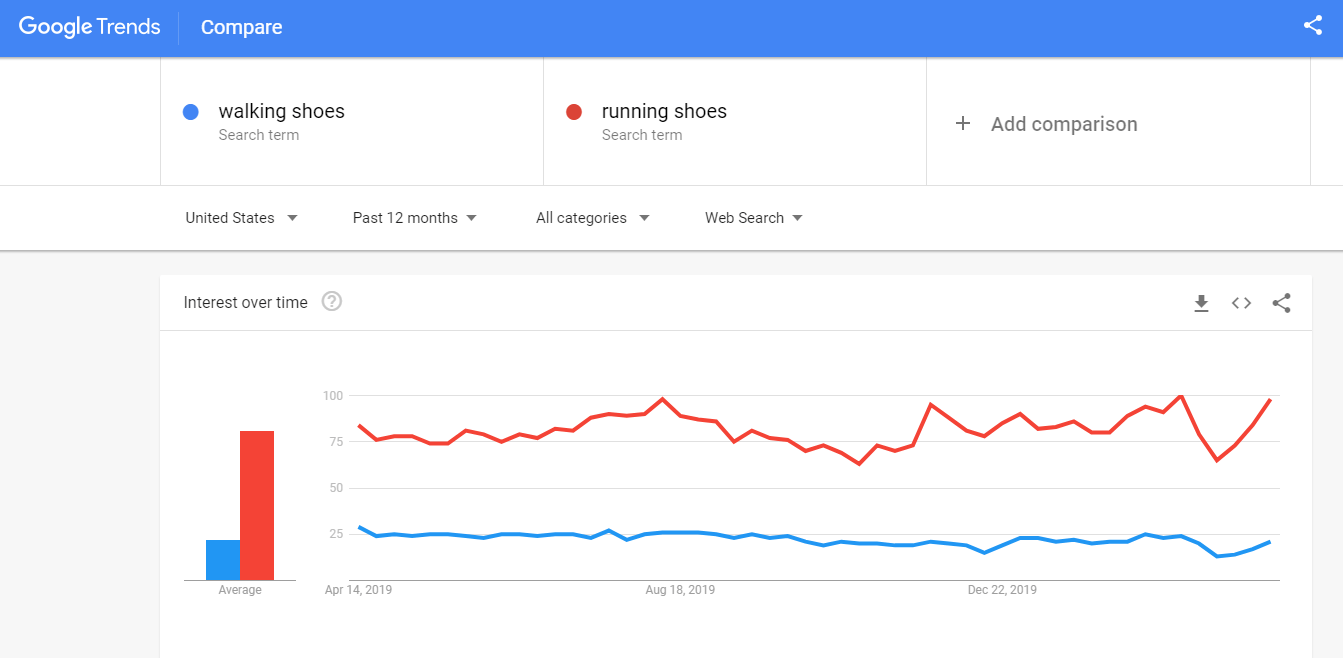
Task: Click the plus icon next to Add comparison
Action: (963, 123)
